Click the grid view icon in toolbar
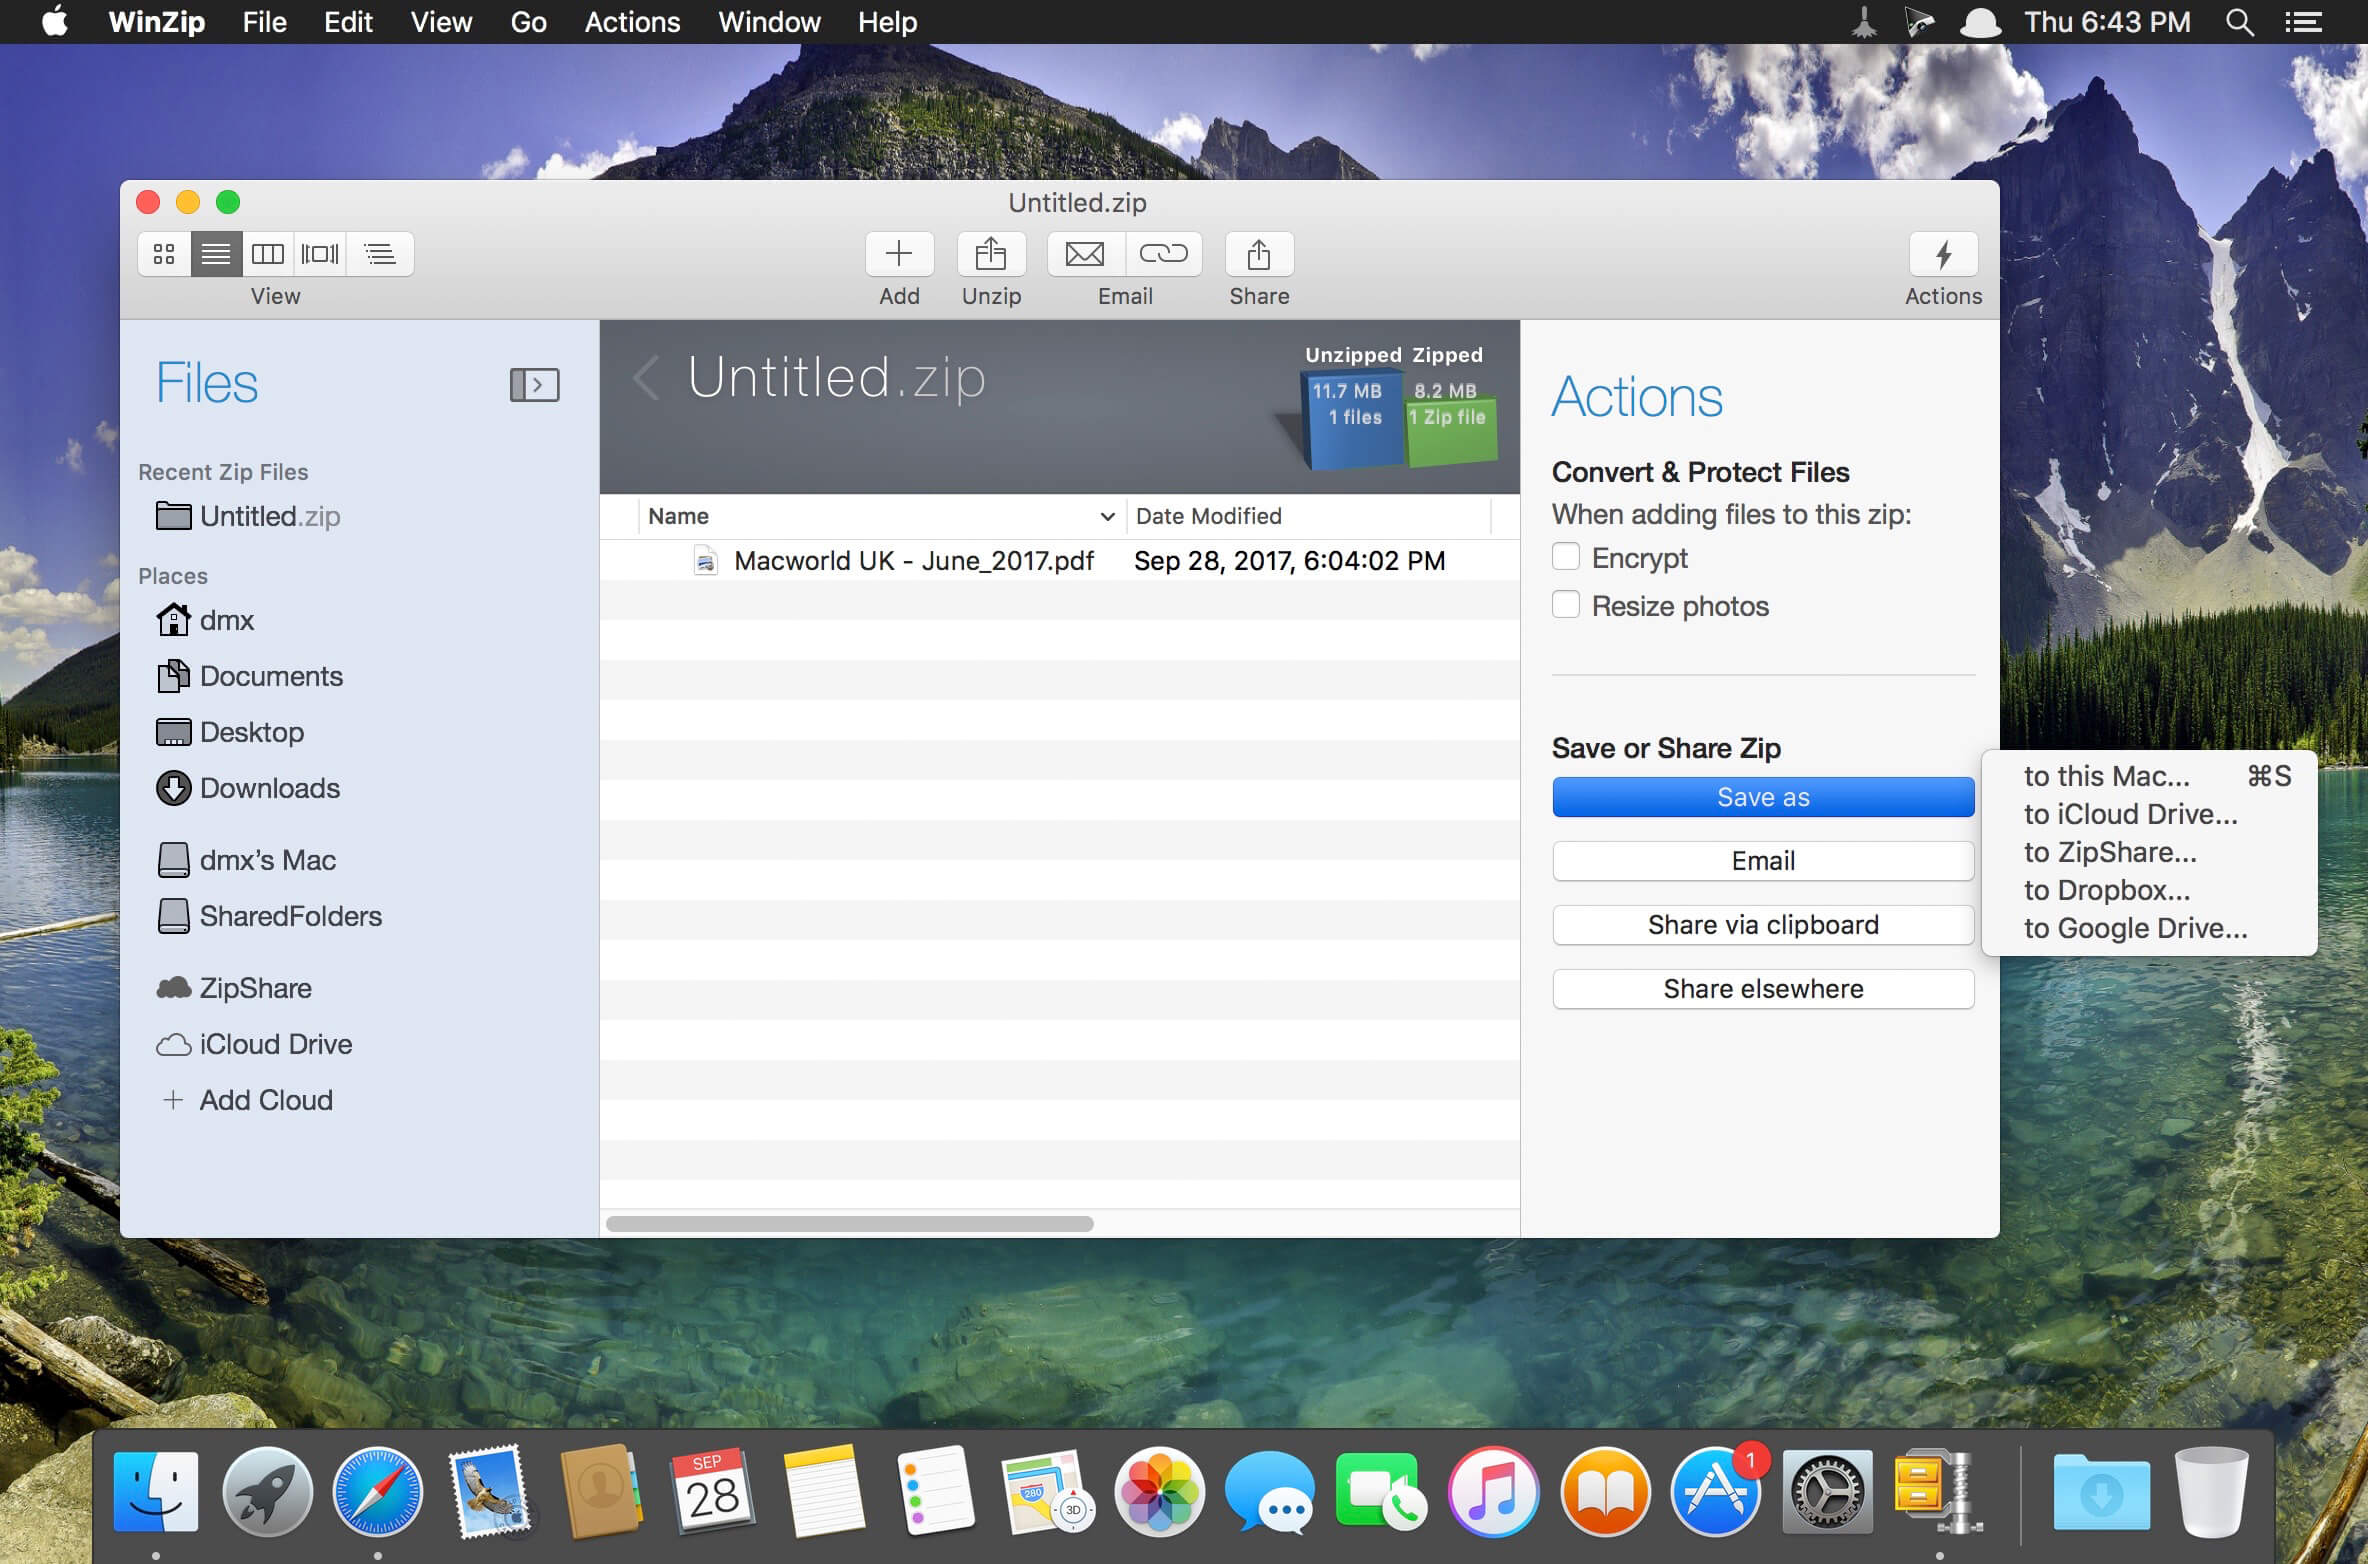 tap(164, 253)
